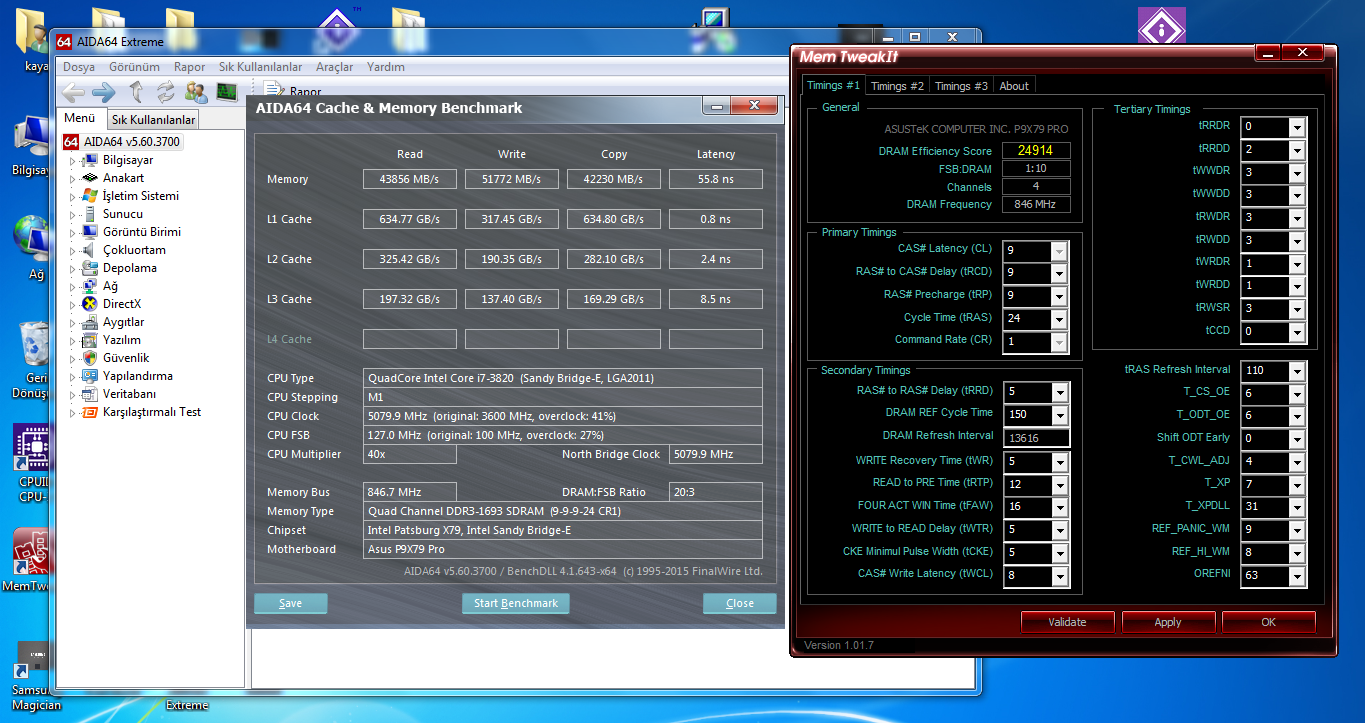Viewport: 1365px width, 723px height.
Task: Click the Memory Latency value 55.8 ns
Action: (715, 179)
